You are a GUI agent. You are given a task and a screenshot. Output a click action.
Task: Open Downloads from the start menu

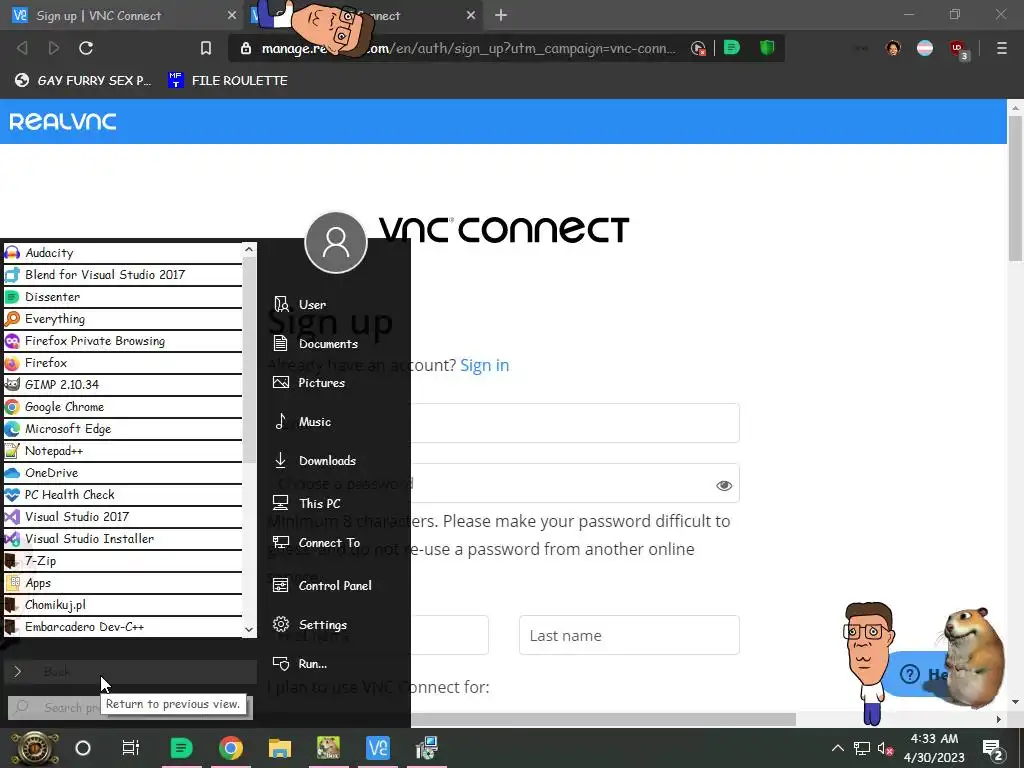click(x=315, y=460)
